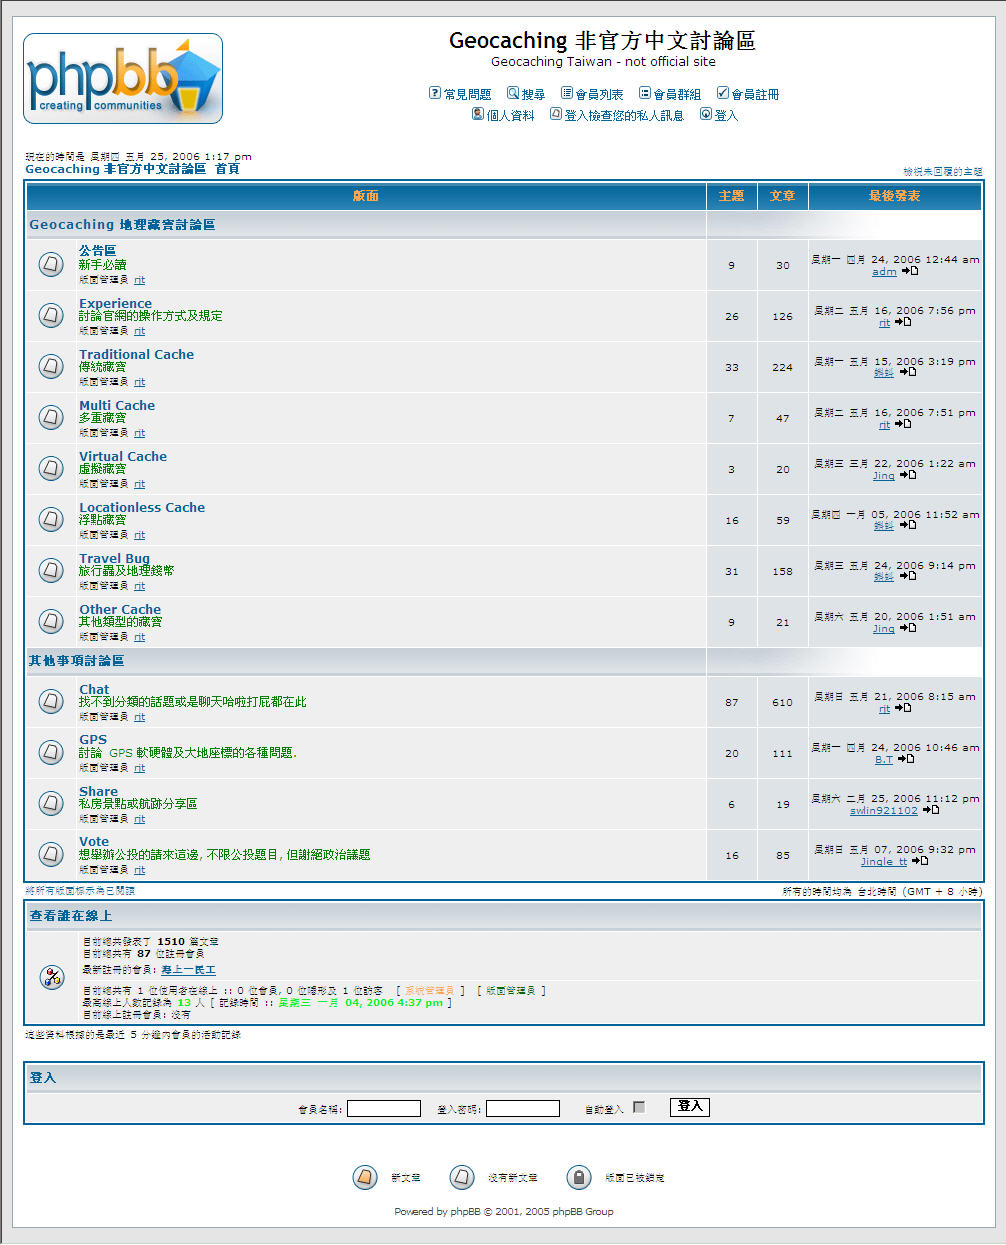View latest post arrow in Multi Cache row

click(903, 424)
